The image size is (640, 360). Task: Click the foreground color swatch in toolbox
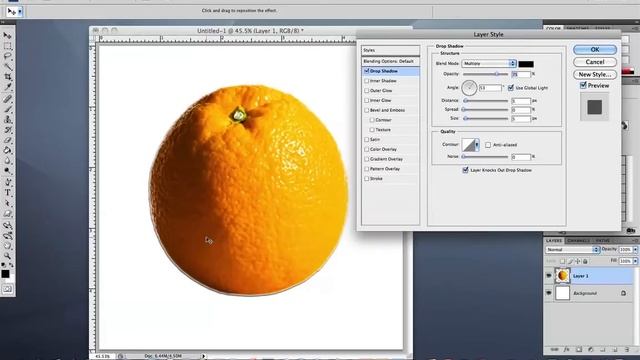[5, 274]
